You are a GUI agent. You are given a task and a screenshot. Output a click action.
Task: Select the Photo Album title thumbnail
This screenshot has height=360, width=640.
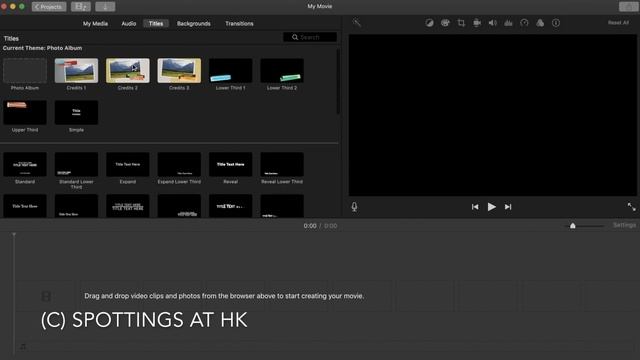coord(25,71)
